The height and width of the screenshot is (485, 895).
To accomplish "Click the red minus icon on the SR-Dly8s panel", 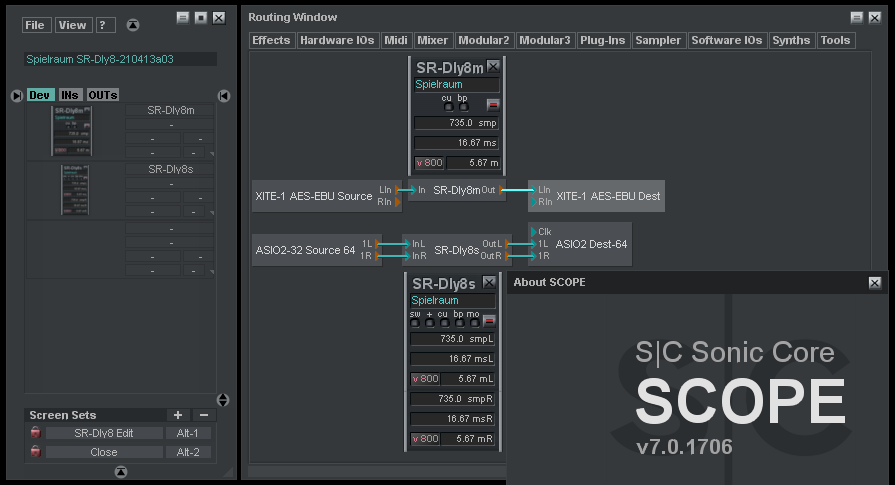I will [x=489, y=321].
